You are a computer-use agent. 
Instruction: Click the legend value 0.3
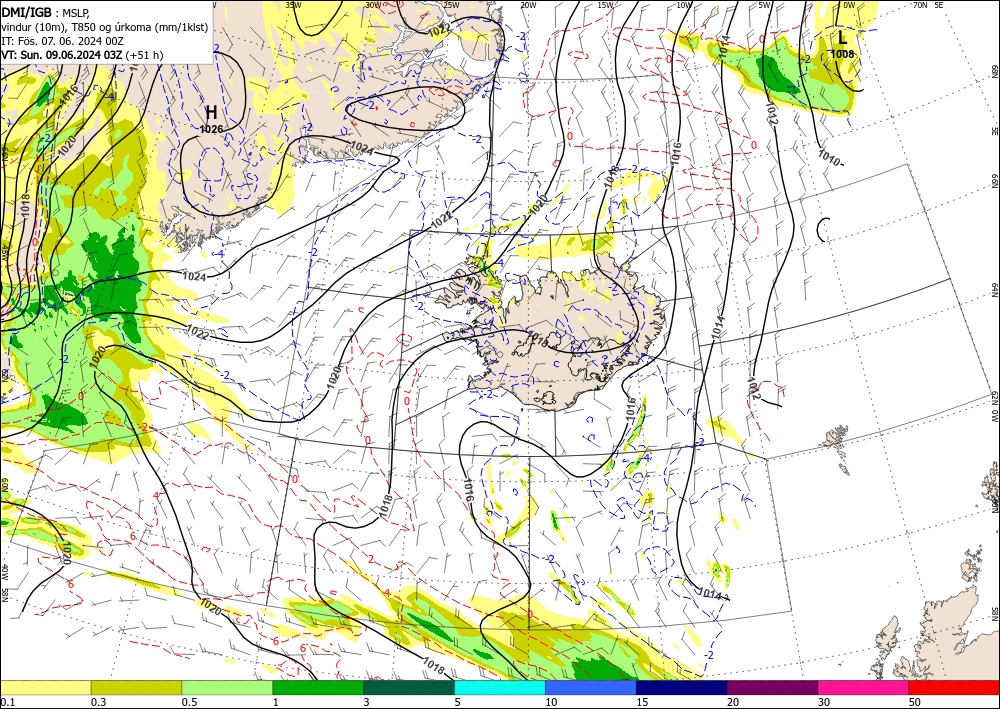click(x=98, y=702)
